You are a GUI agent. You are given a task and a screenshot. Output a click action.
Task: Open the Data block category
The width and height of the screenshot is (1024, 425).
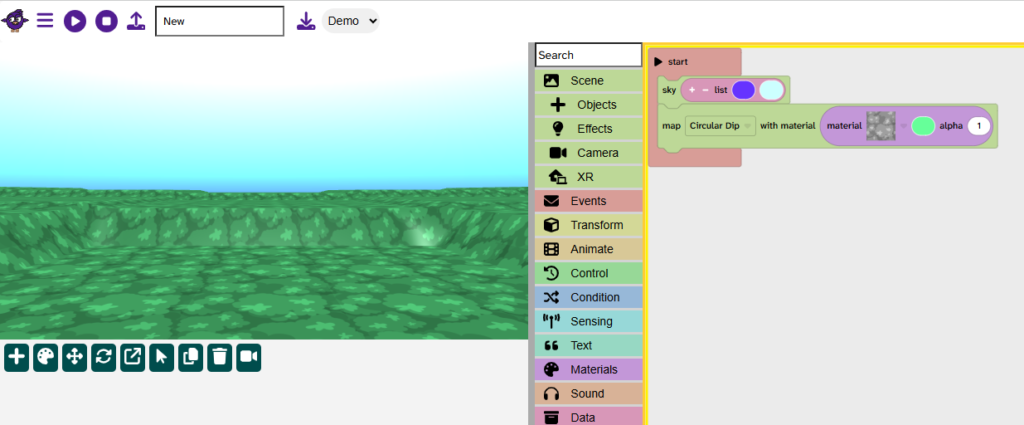click(x=588, y=417)
